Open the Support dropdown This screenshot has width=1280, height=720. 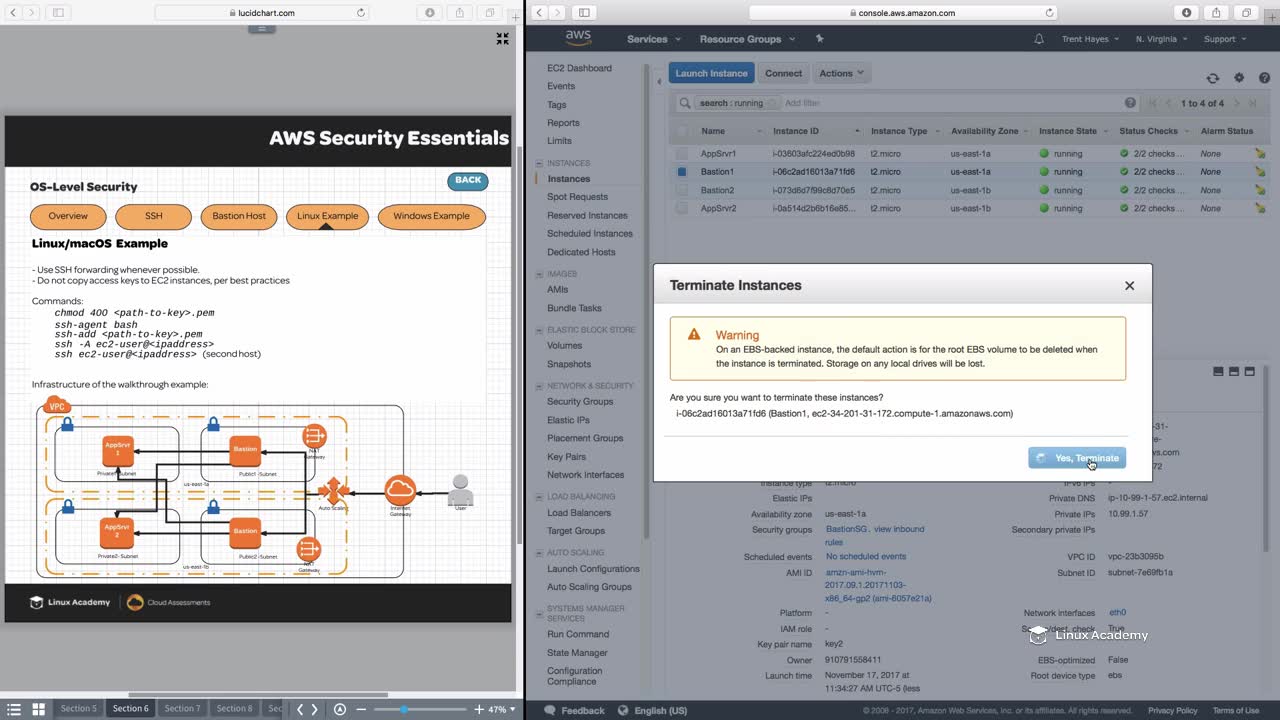(1225, 39)
